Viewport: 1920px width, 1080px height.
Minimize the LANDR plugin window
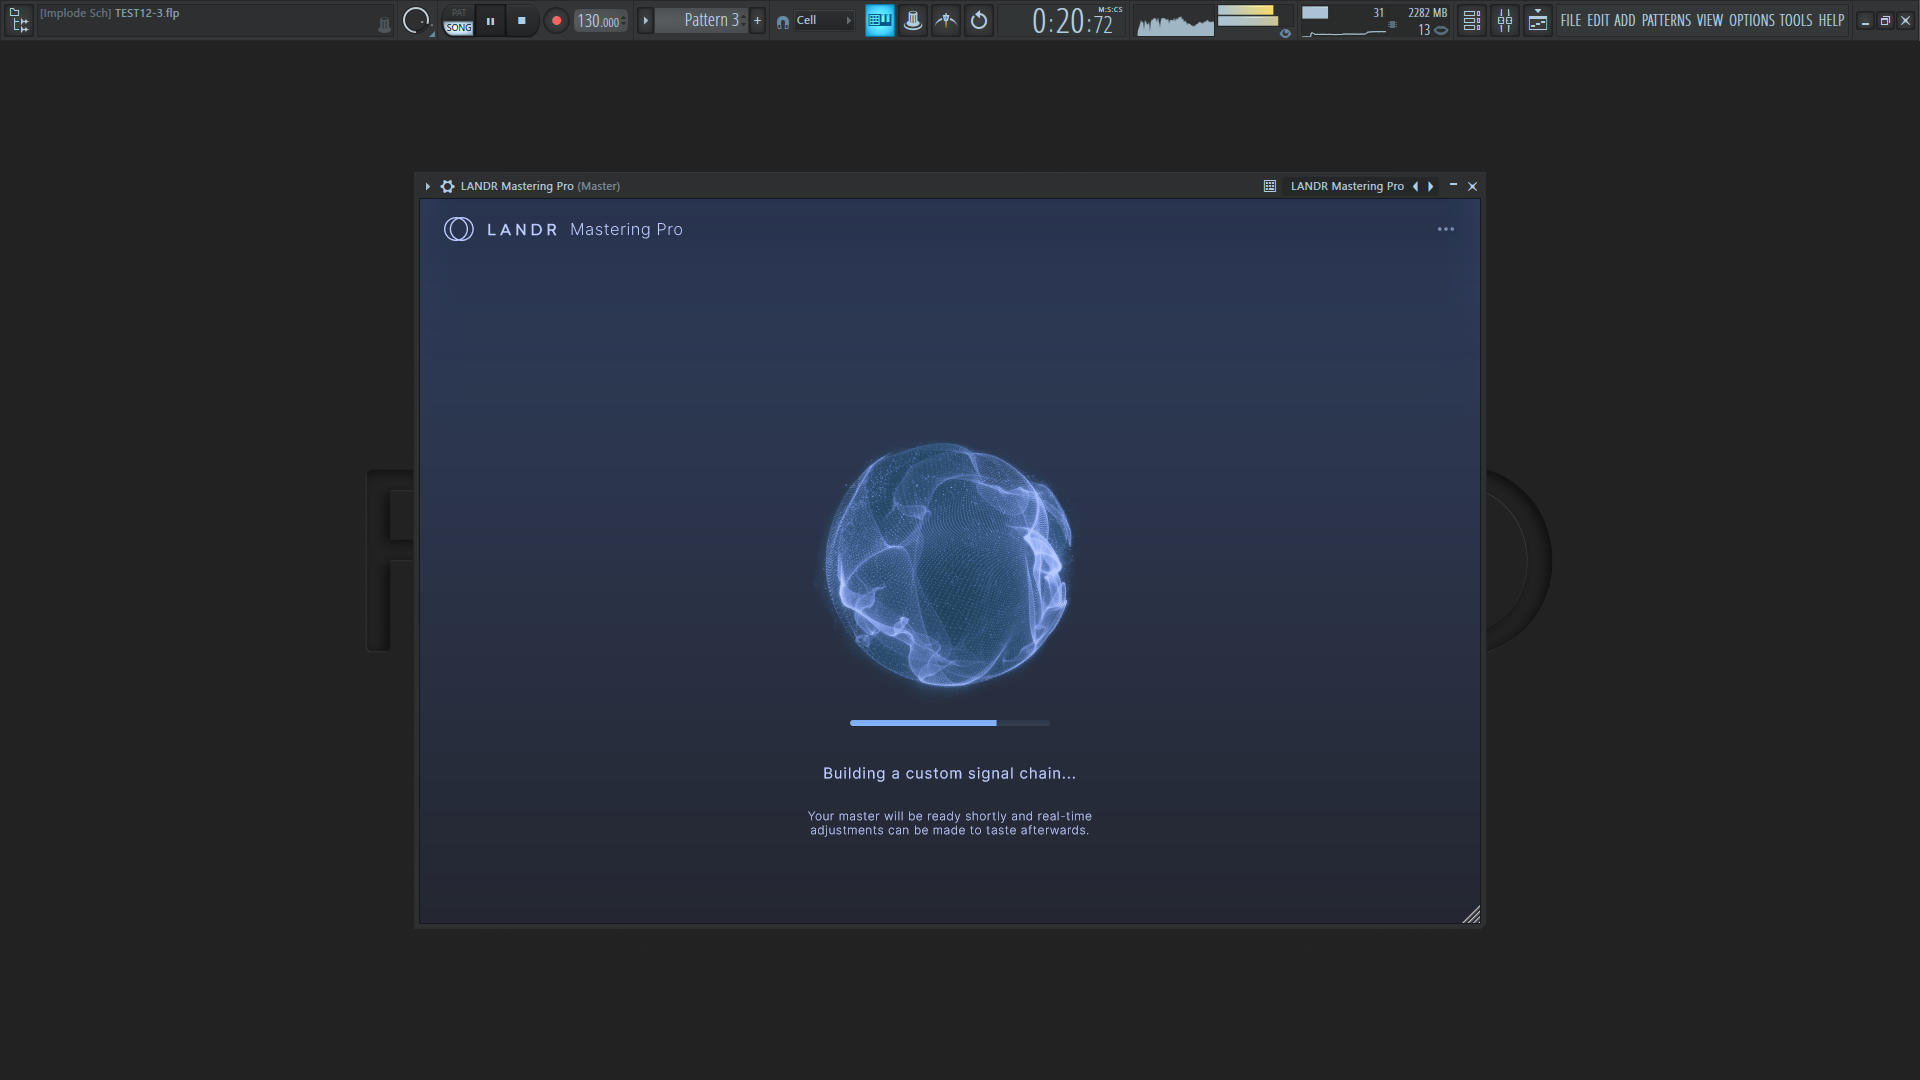(x=1453, y=185)
